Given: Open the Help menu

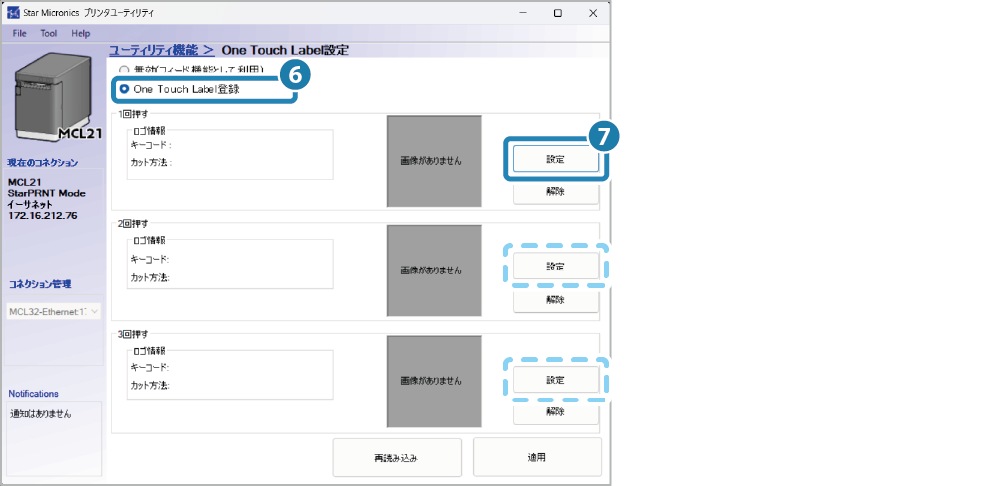Looking at the screenshot, I should [x=81, y=33].
